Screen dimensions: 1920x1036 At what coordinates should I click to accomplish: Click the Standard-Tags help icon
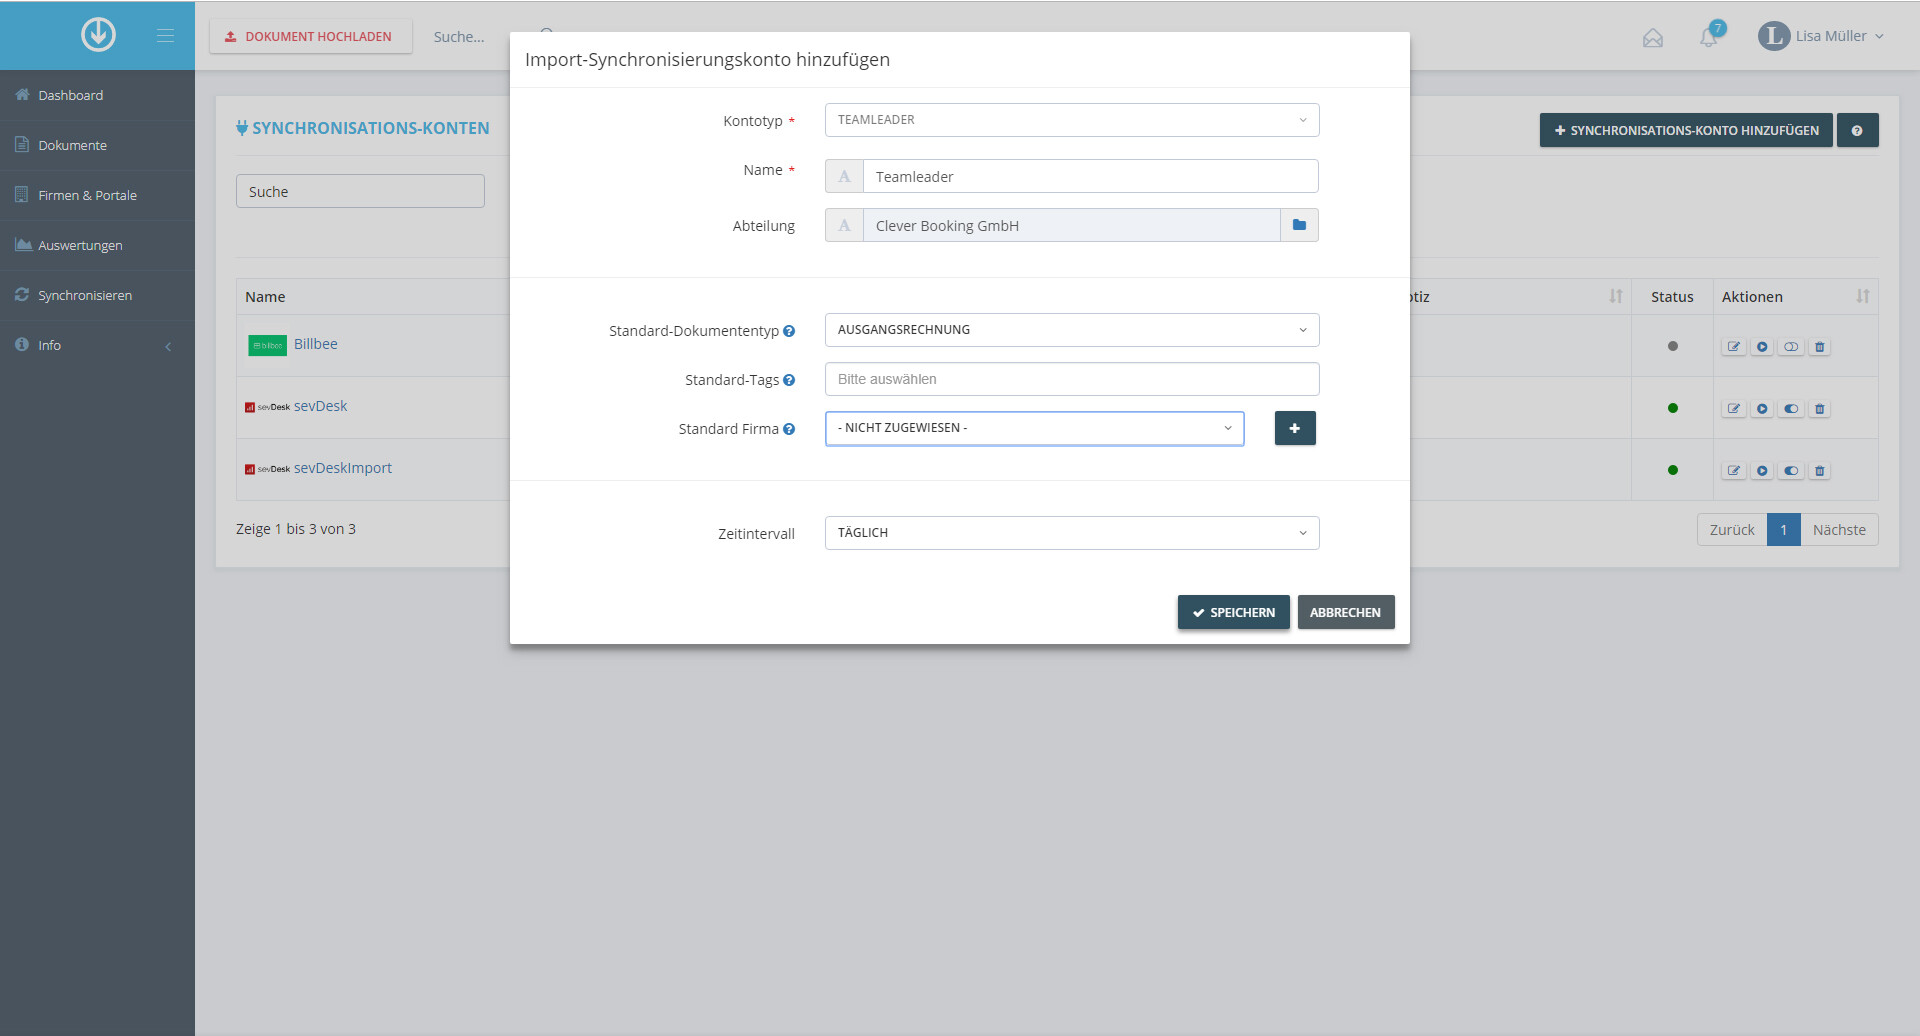click(x=789, y=380)
